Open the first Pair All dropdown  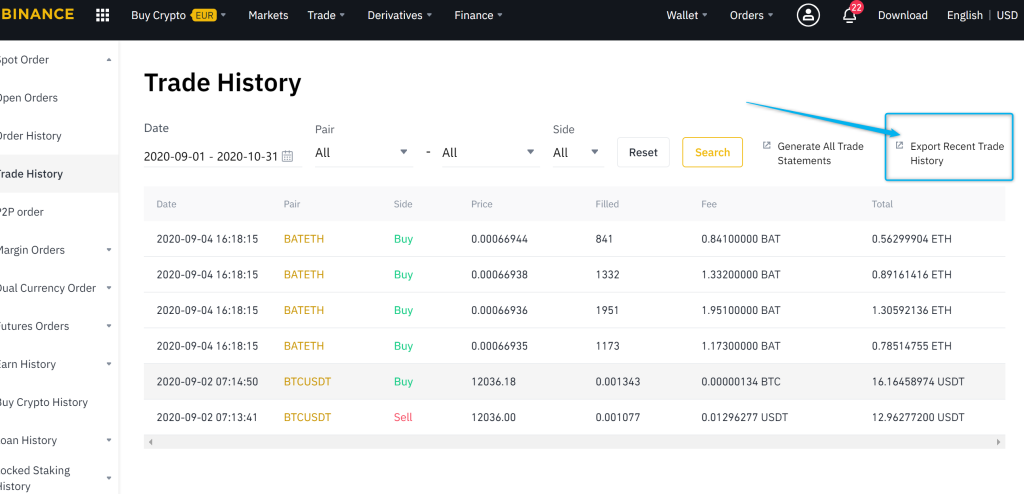click(x=363, y=153)
